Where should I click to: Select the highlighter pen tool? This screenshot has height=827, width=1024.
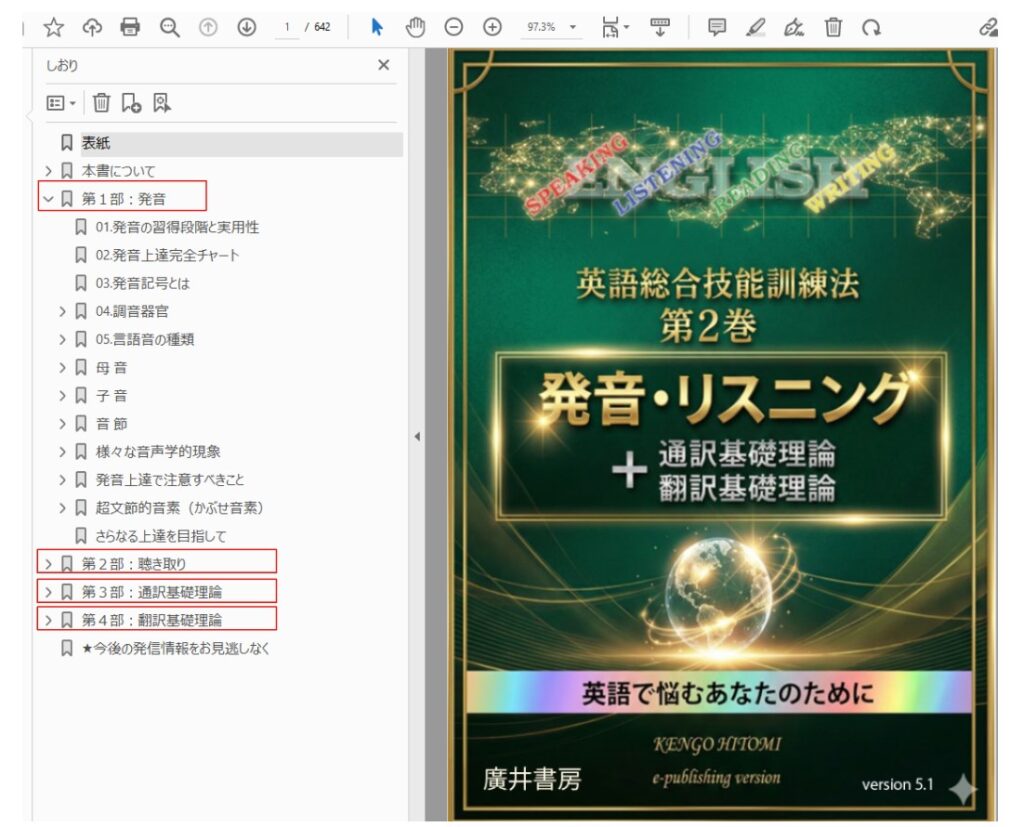(x=756, y=28)
